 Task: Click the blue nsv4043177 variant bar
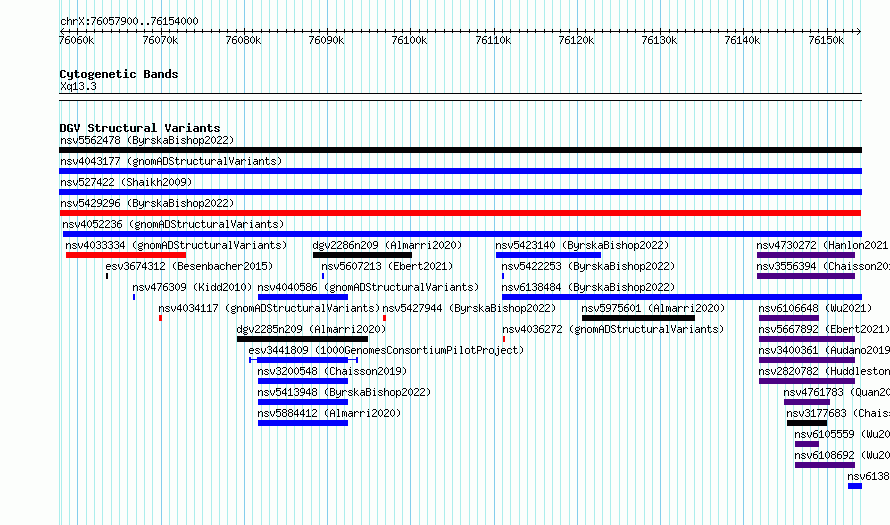460,171
